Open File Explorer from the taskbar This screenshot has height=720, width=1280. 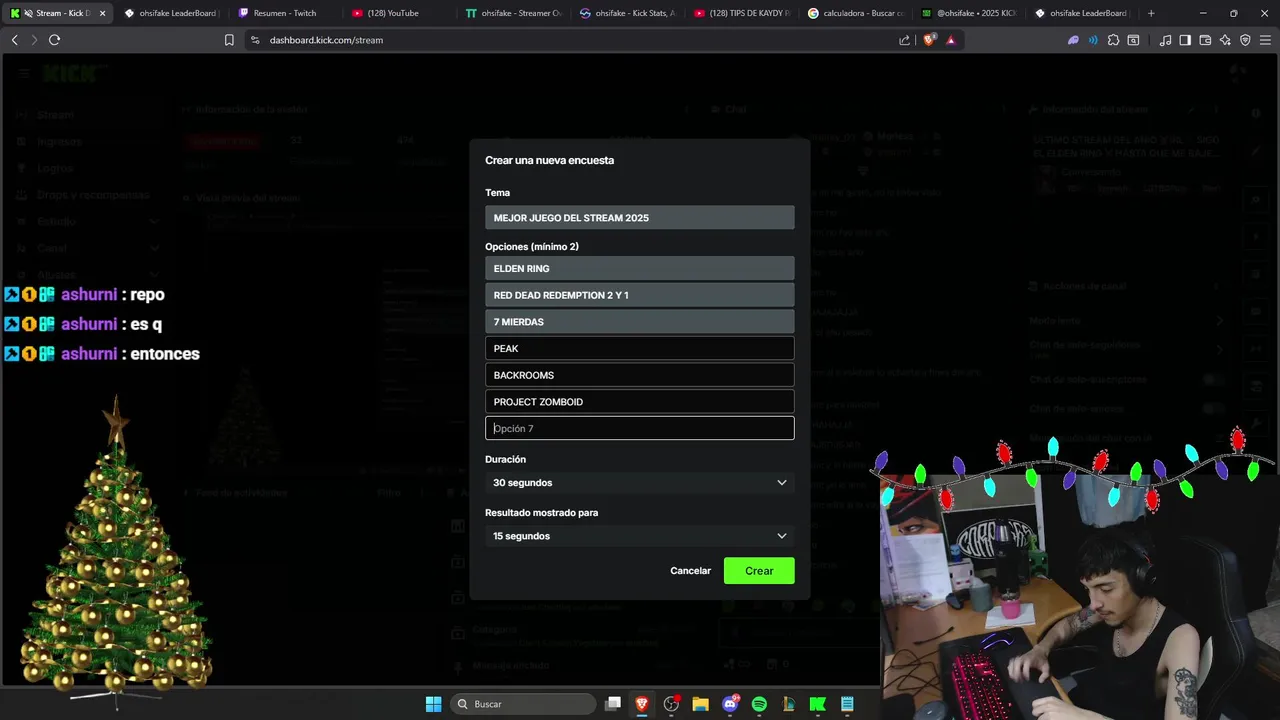tap(700, 704)
